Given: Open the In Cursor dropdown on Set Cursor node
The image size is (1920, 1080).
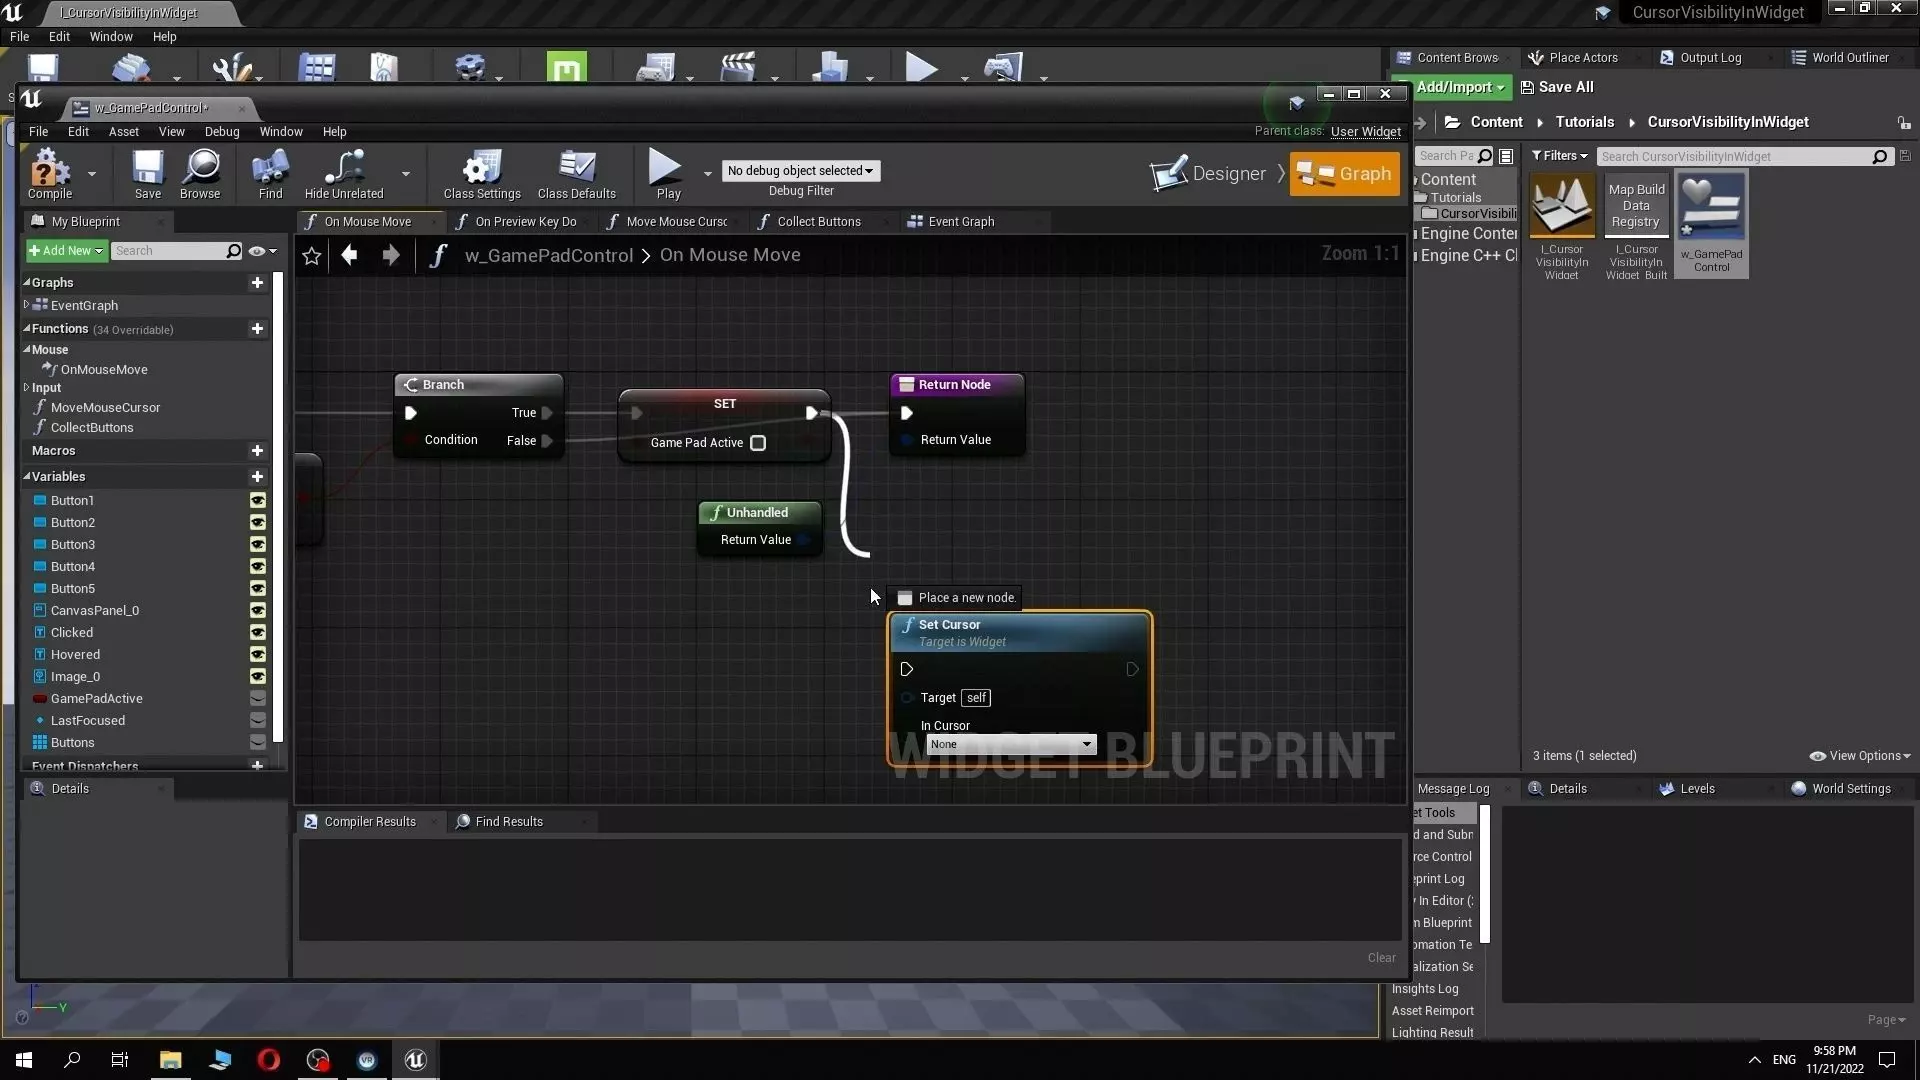Looking at the screenshot, I should coord(1010,744).
